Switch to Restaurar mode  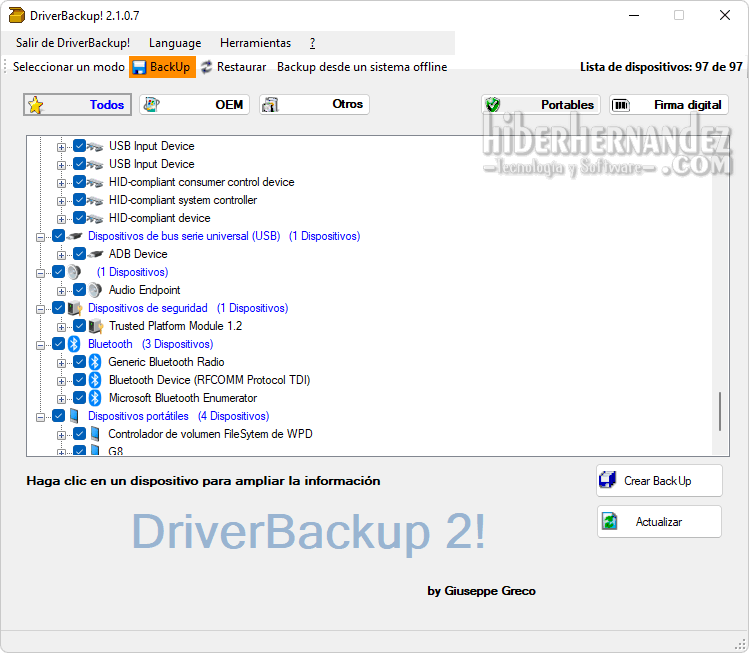pyautogui.click(x=234, y=67)
